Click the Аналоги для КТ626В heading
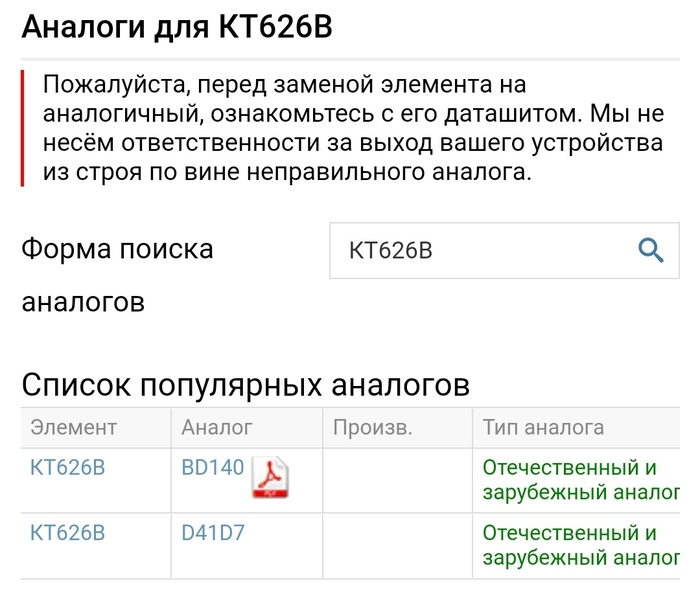Viewport: 700px width, 601px height. pos(177,27)
